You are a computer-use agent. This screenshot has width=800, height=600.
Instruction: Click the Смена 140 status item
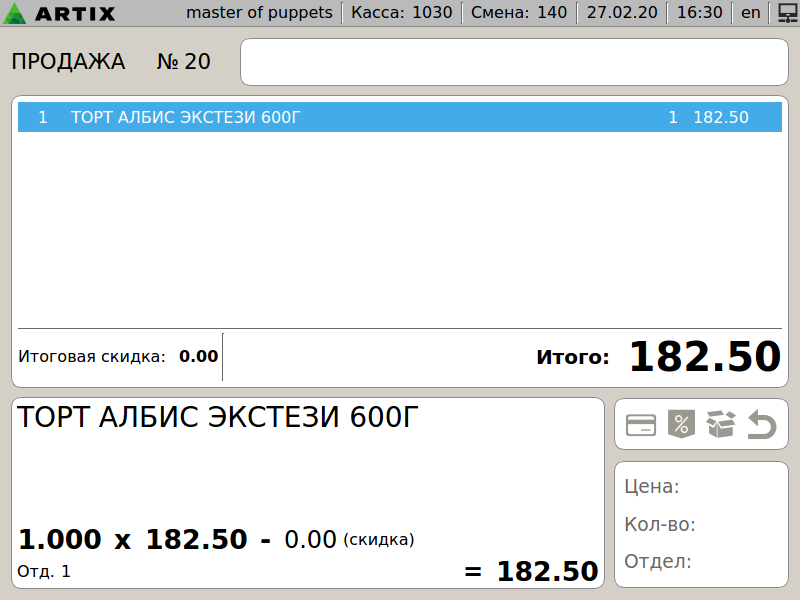[518, 13]
